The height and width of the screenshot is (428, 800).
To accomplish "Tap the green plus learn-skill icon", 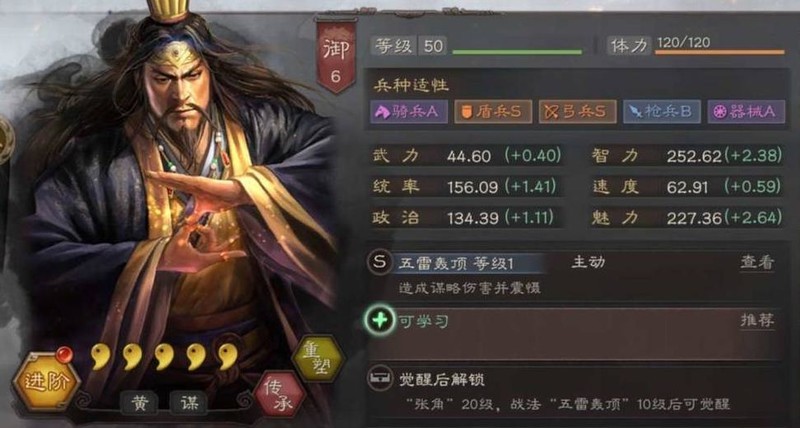I will tap(380, 320).
